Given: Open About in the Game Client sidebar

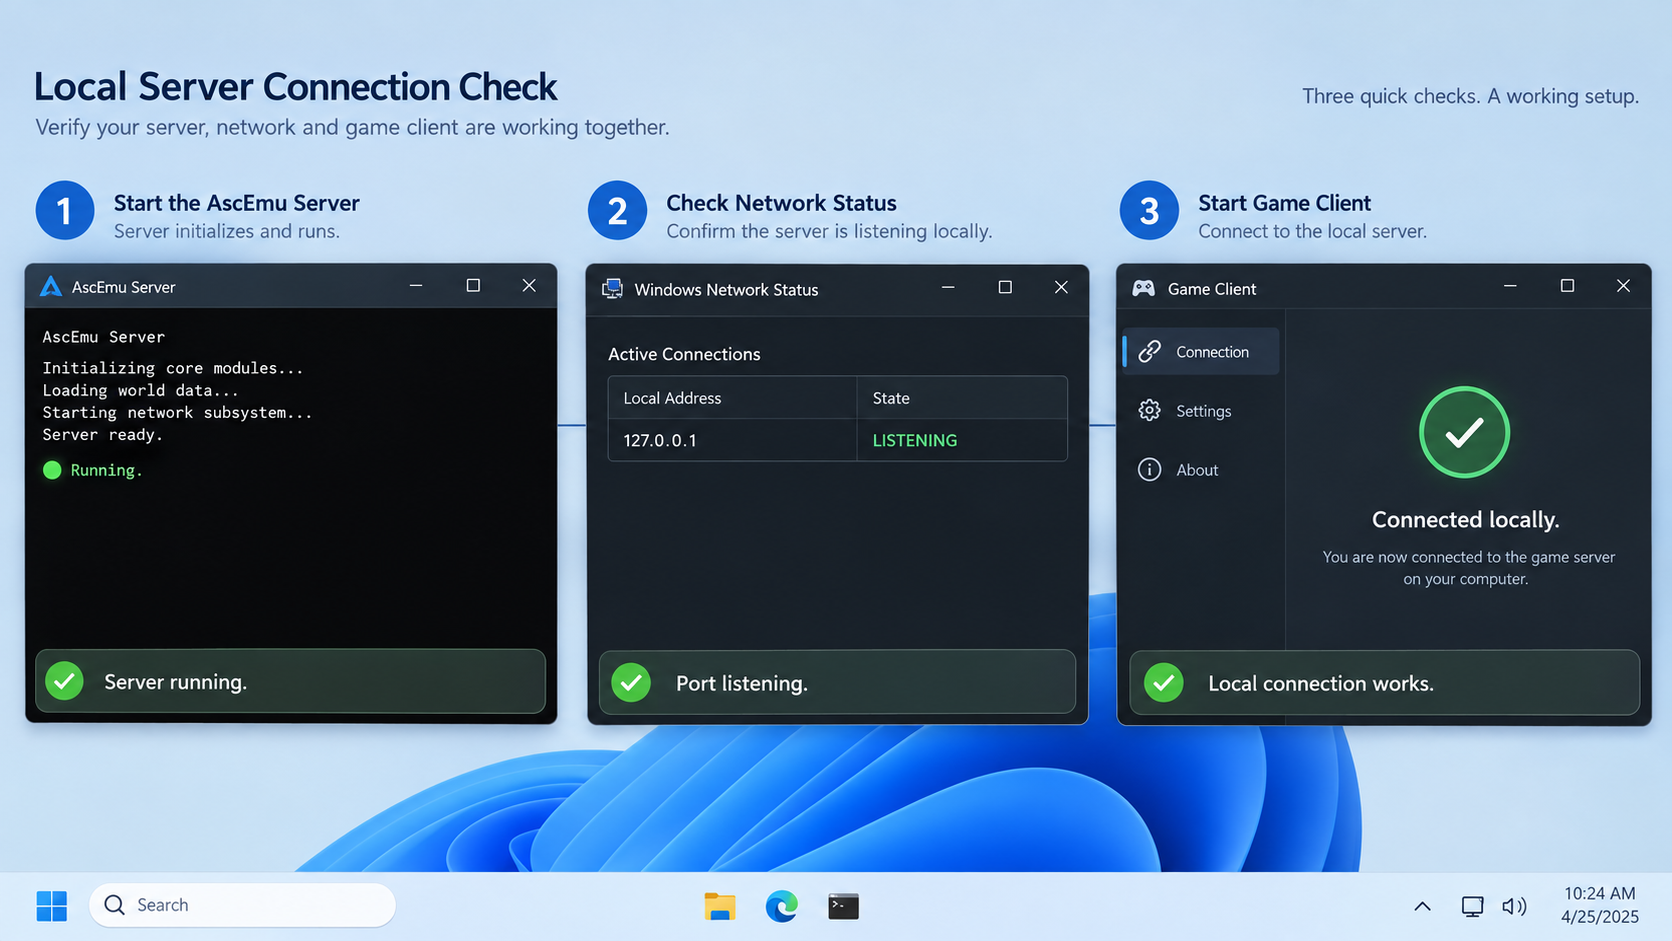Looking at the screenshot, I should 1201,469.
